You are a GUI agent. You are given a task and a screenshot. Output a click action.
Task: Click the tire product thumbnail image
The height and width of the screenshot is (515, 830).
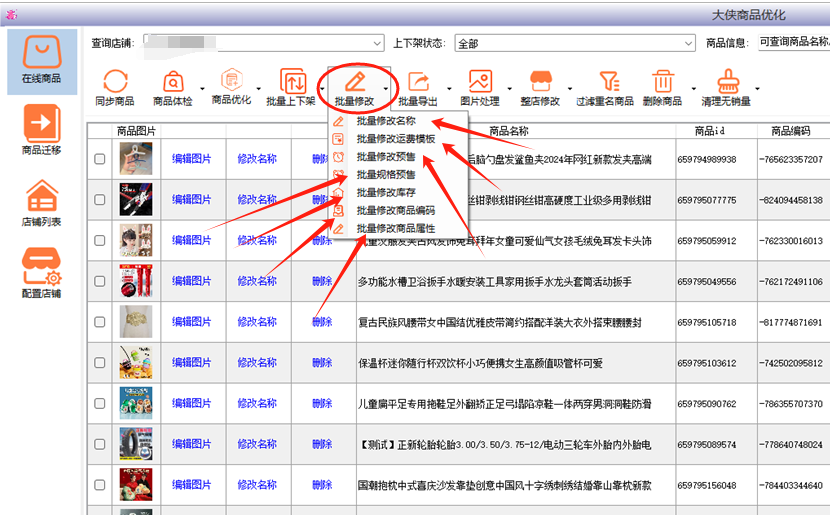[x=136, y=445]
